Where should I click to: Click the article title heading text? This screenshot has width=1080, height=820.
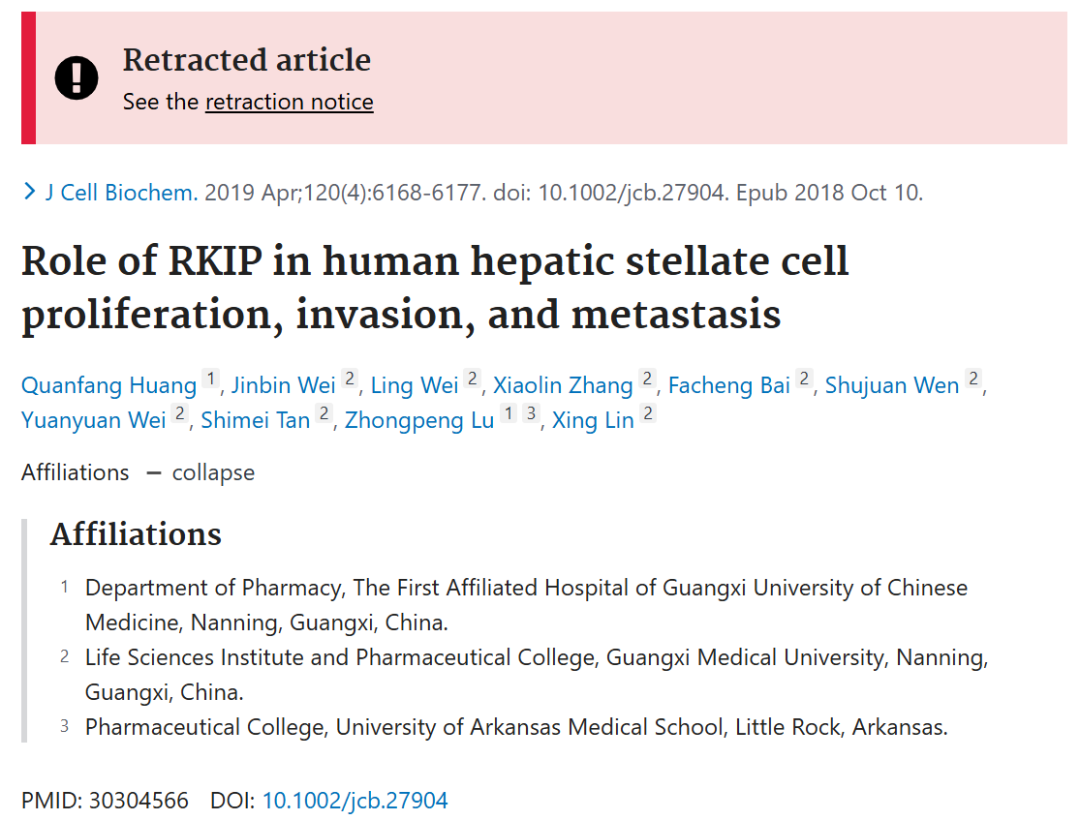[x=435, y=288]
